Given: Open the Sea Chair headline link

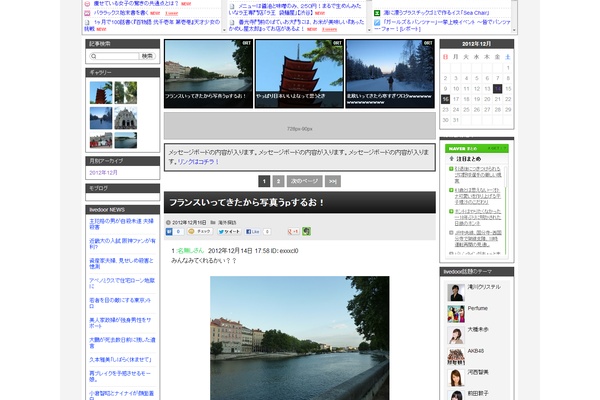Looking at the screenshot, I should 436,13.
